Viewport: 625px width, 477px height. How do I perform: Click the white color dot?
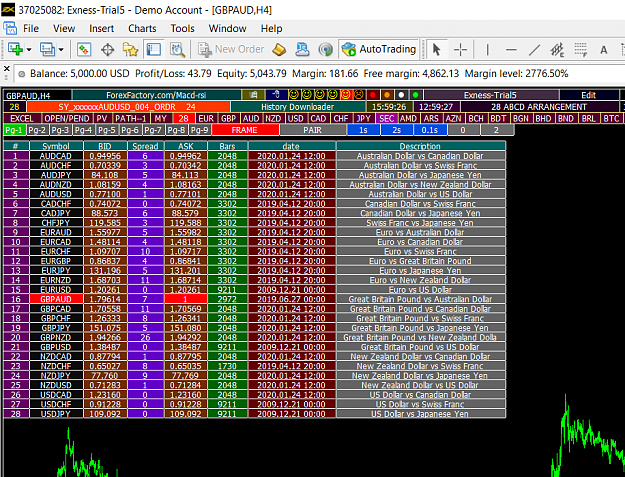click(401, 95)
